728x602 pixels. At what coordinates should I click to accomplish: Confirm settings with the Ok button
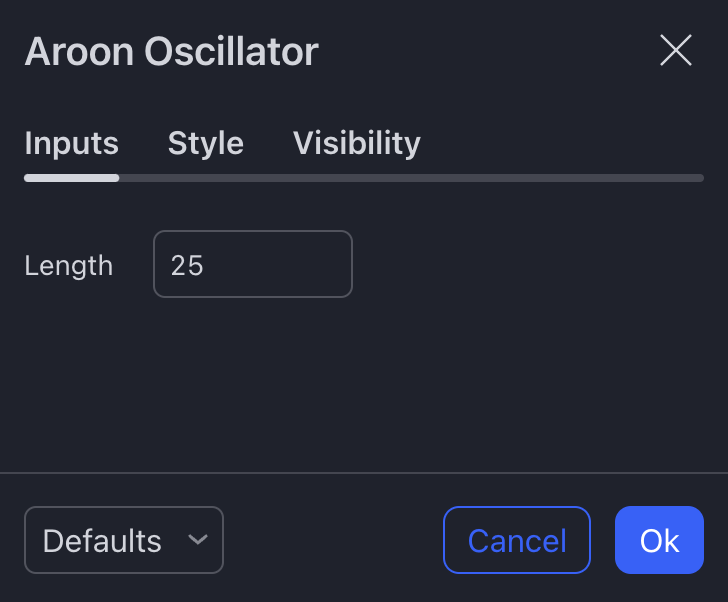[659, 540]
